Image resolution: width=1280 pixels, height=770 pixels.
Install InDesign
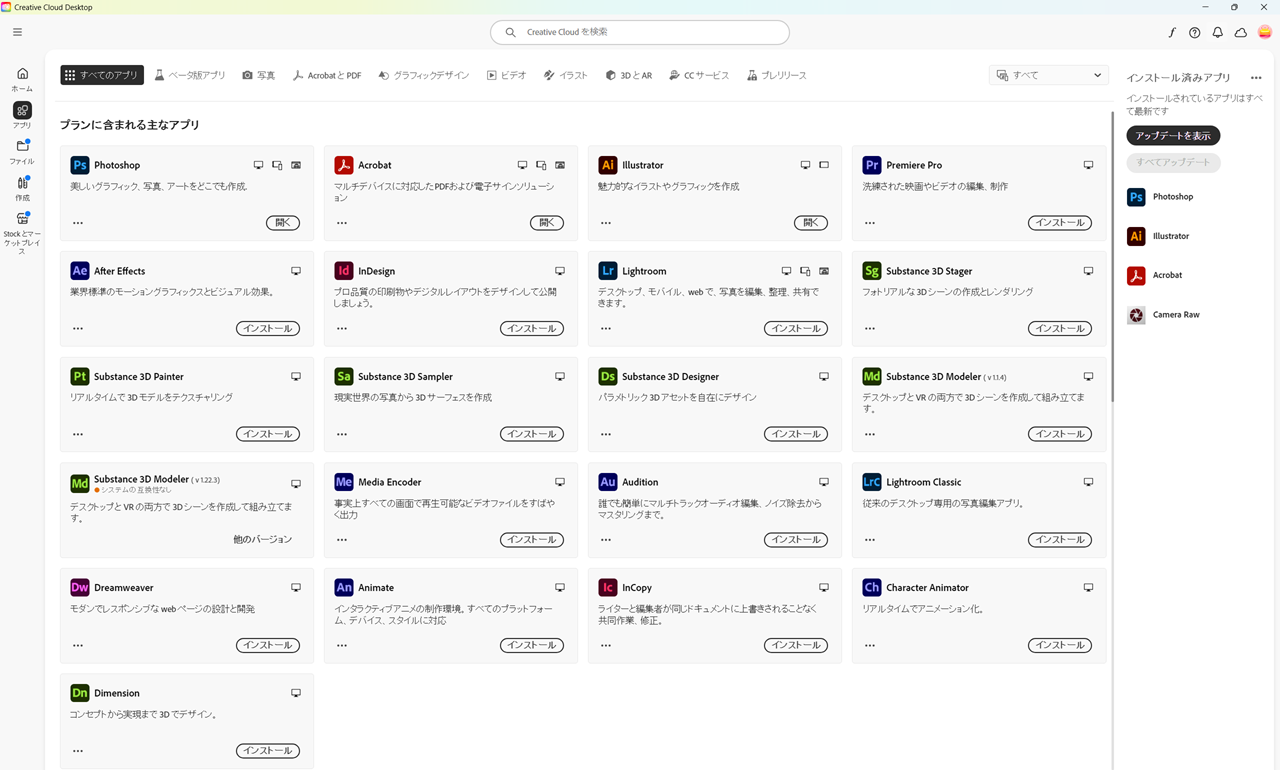532,328
